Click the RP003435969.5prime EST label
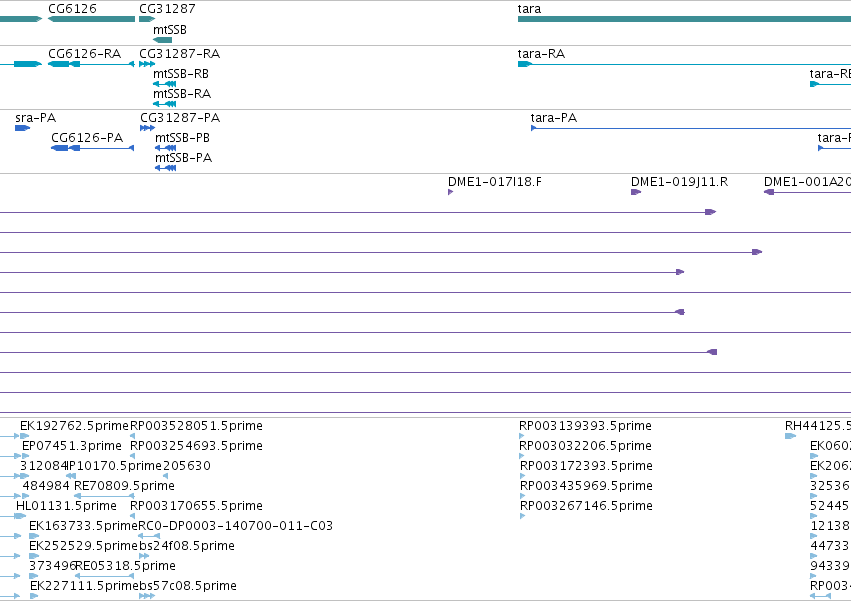 586,486
